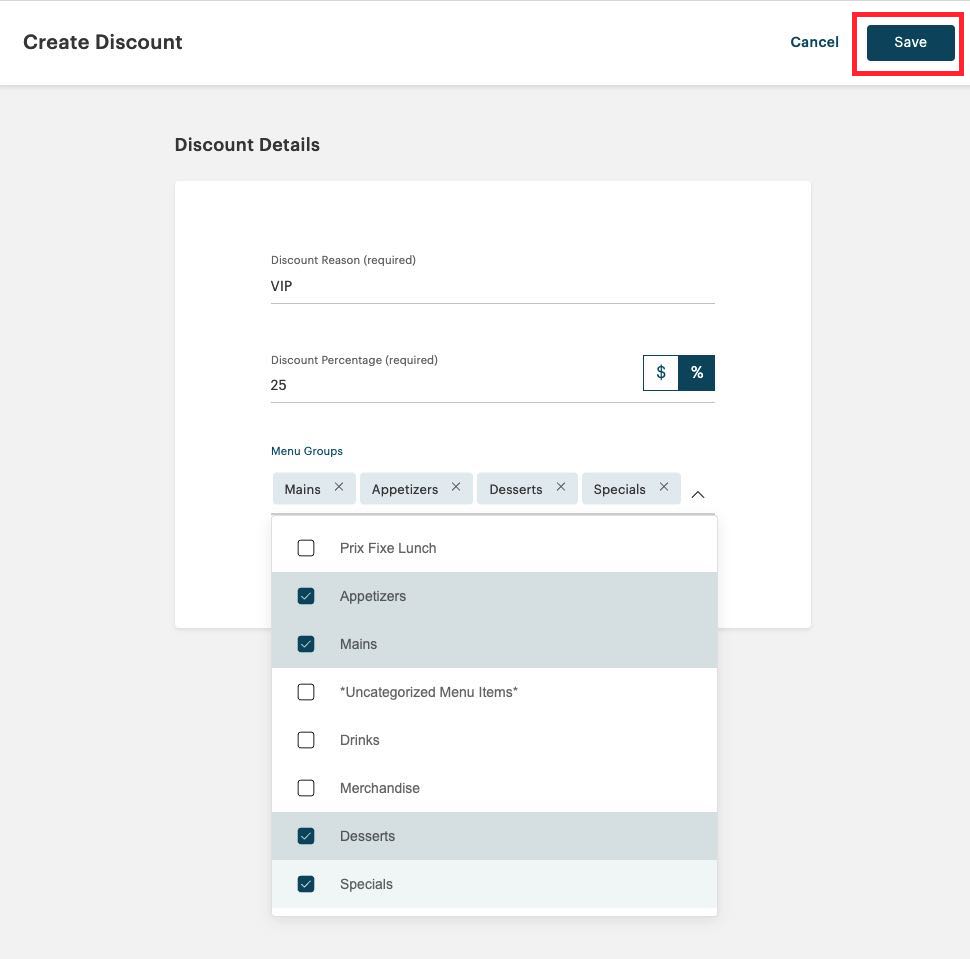Check the Prix Fixe Lunch checkbox
970x959 pixels.
(306, 548)
